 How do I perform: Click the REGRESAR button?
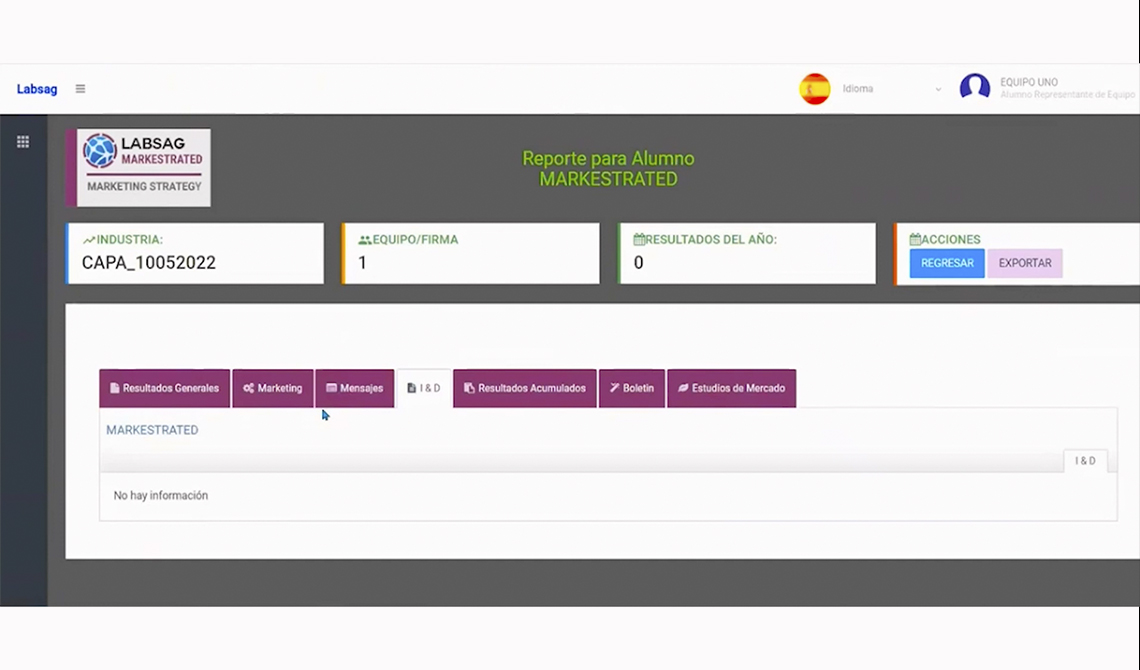[x=947, y=263]
